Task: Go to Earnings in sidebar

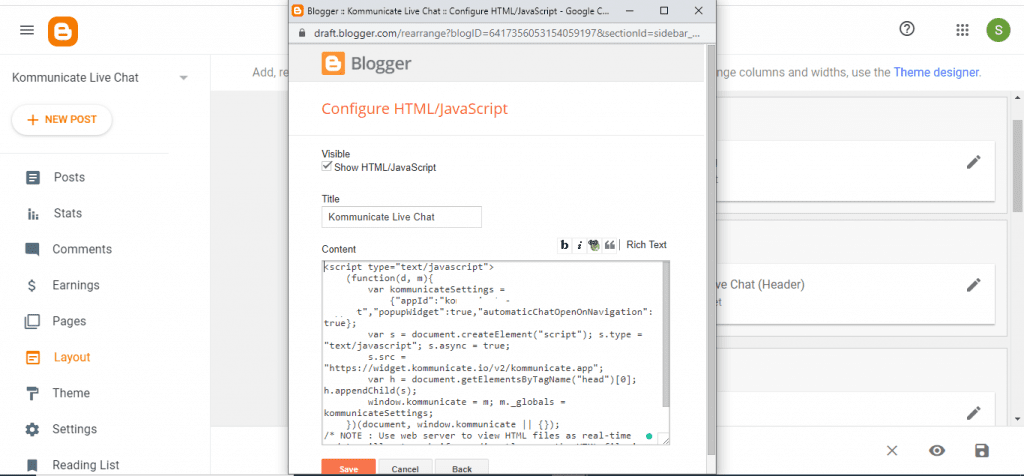Action: pos(76,285)
